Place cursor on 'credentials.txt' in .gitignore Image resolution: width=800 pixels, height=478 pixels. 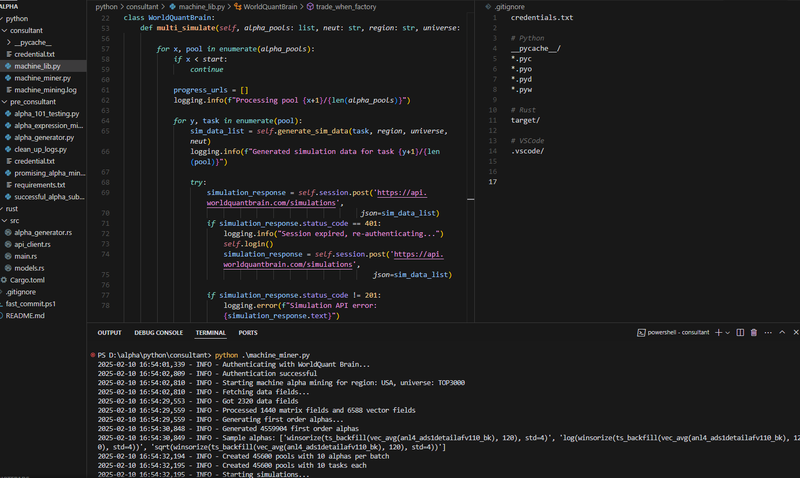(542, 17)
